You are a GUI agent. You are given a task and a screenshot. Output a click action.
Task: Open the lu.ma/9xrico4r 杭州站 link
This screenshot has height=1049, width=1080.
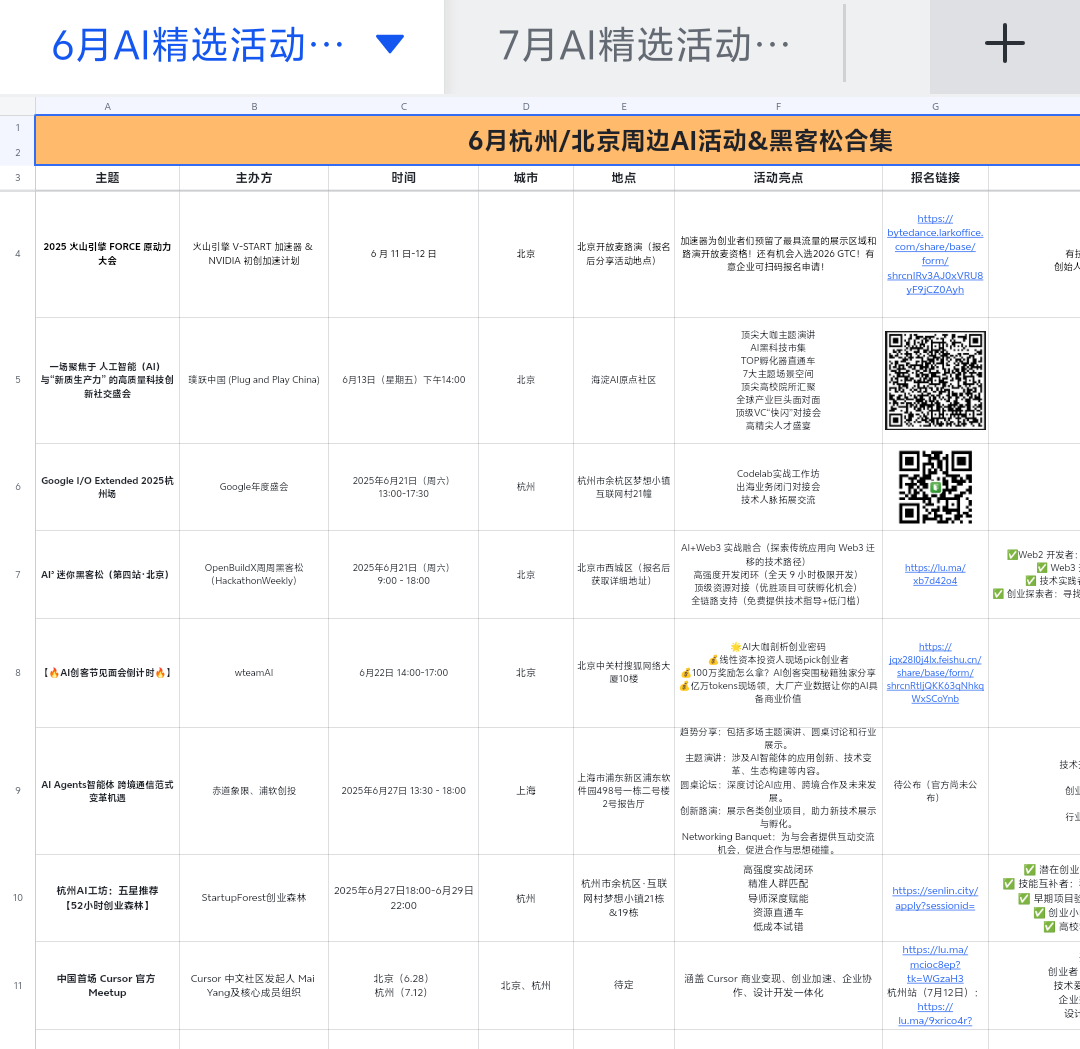point(935,1014)
